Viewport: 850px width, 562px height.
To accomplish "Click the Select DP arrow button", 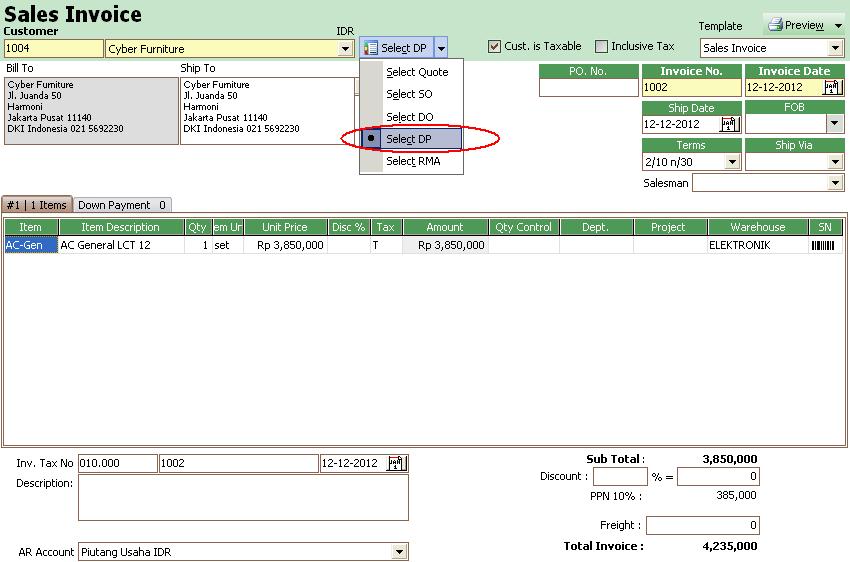I will click(x=441, y=48).
